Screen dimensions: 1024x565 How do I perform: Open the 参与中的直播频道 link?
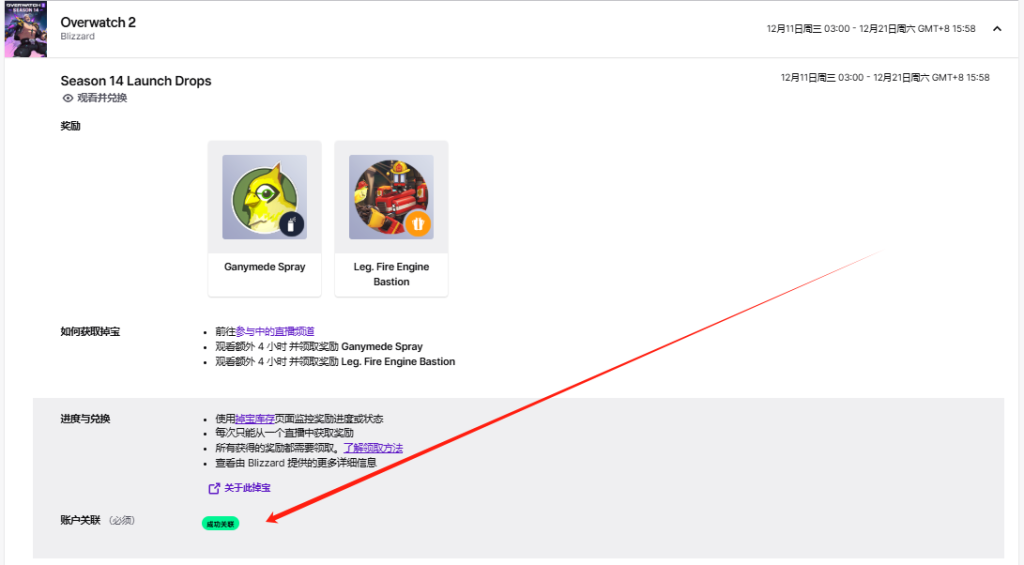[x=274, y=331]
